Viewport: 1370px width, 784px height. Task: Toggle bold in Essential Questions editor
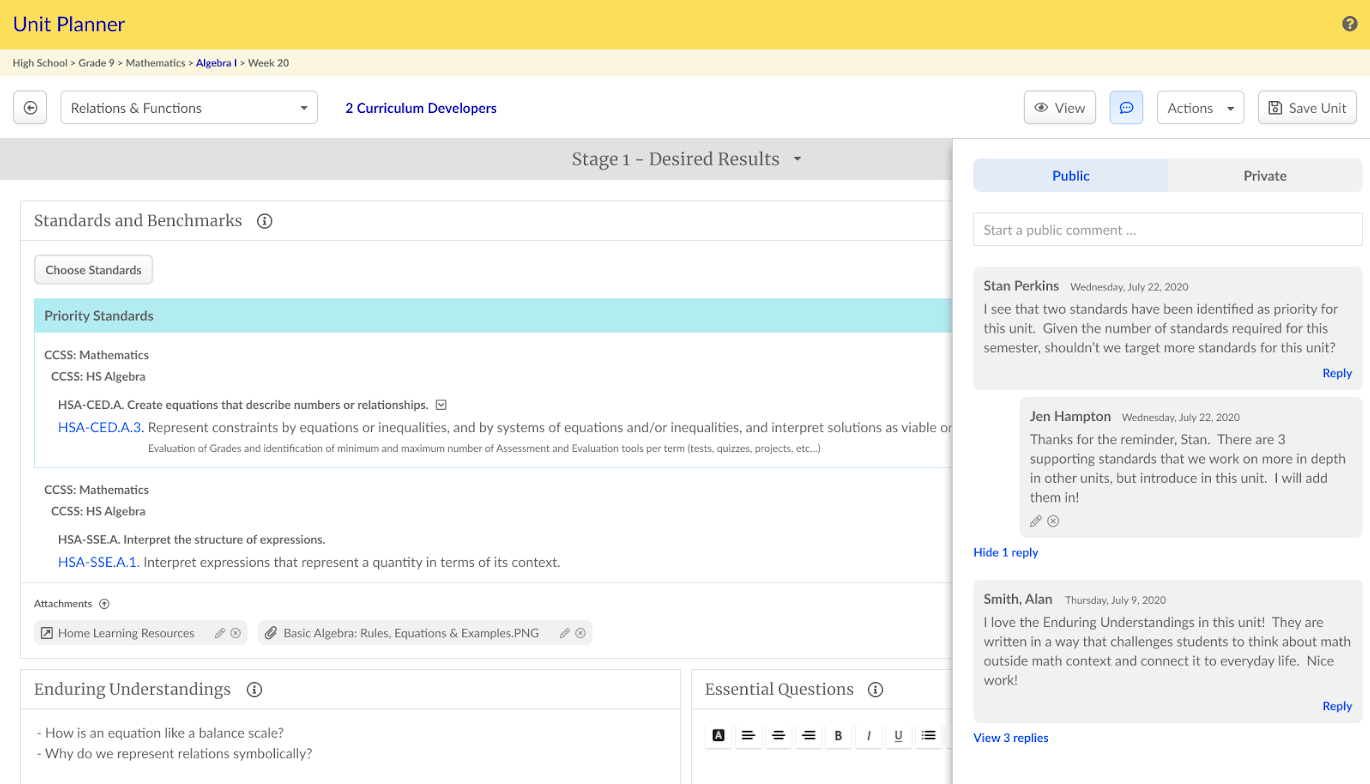coord(838,736)
